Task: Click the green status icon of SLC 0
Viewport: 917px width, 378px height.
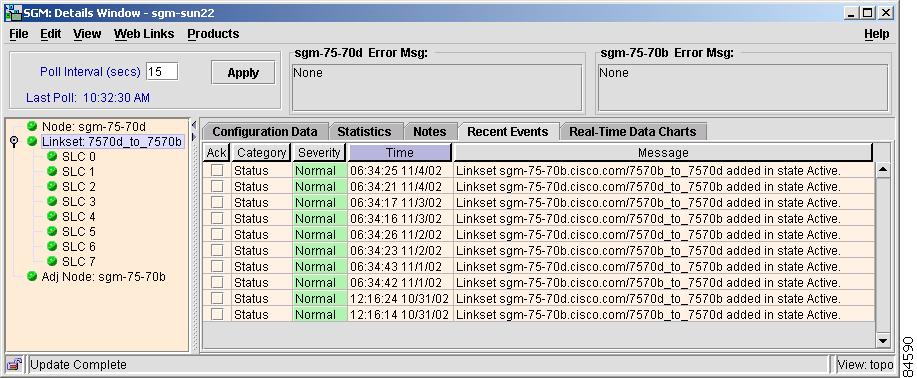Action: pyautogui.click(x=52, y=156)
